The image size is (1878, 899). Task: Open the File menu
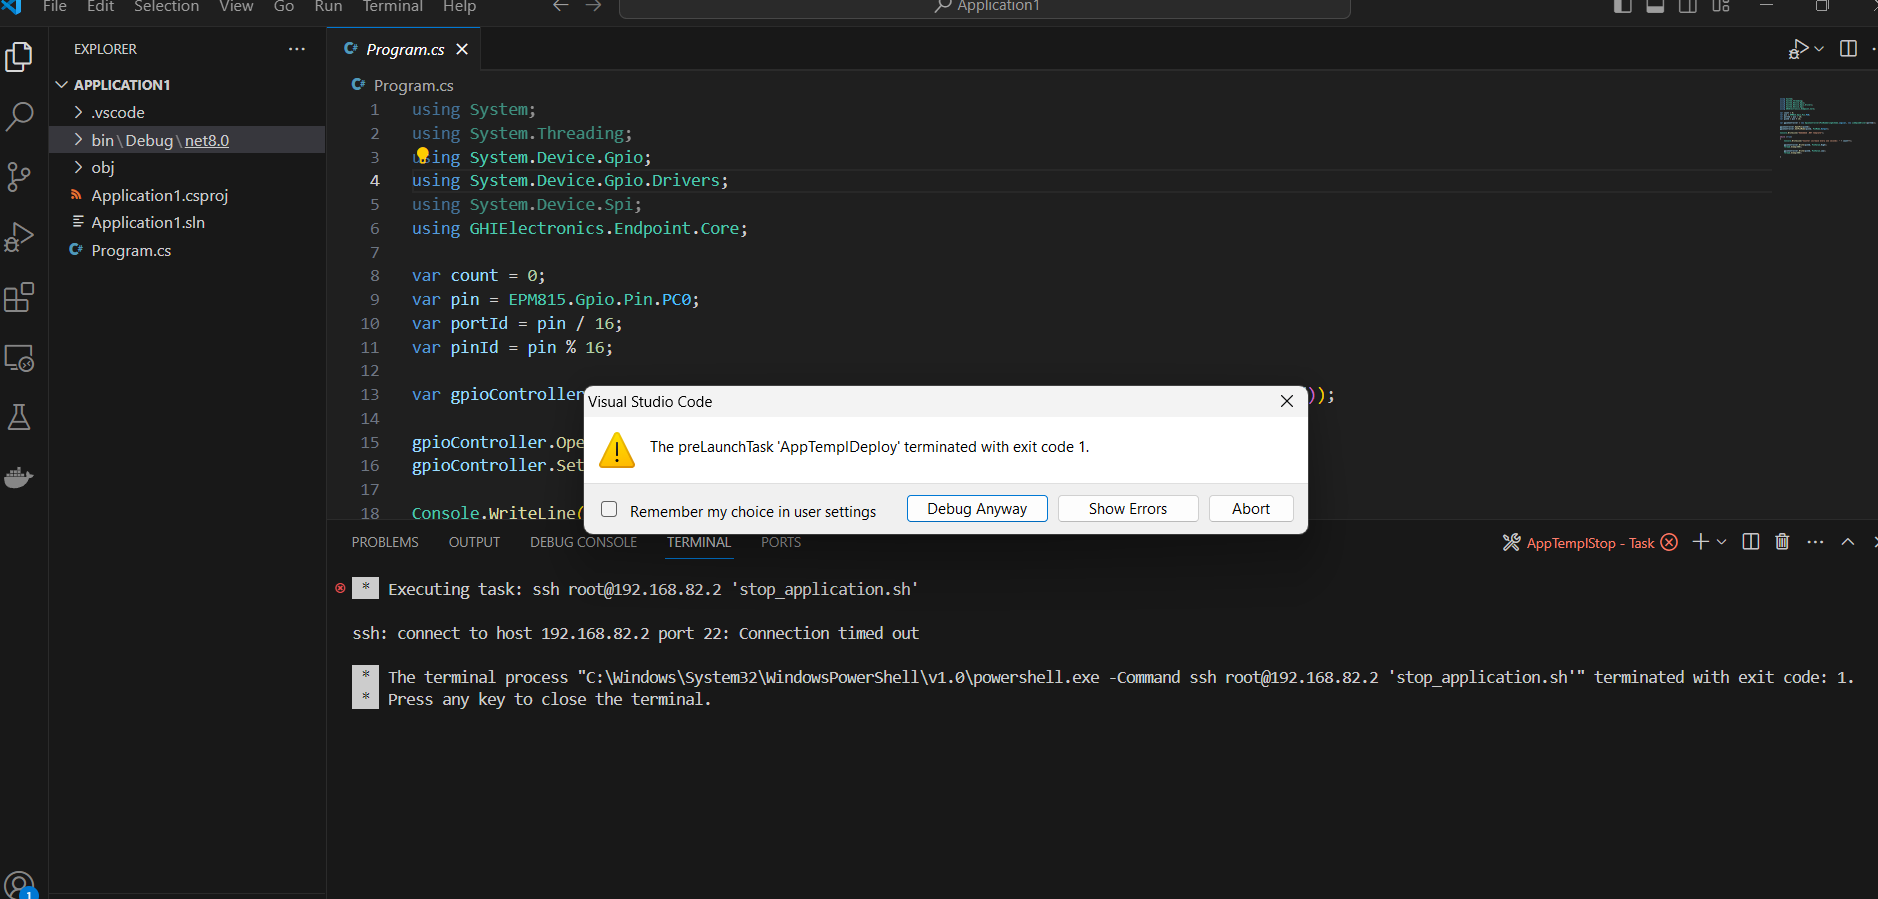[55, 7]
